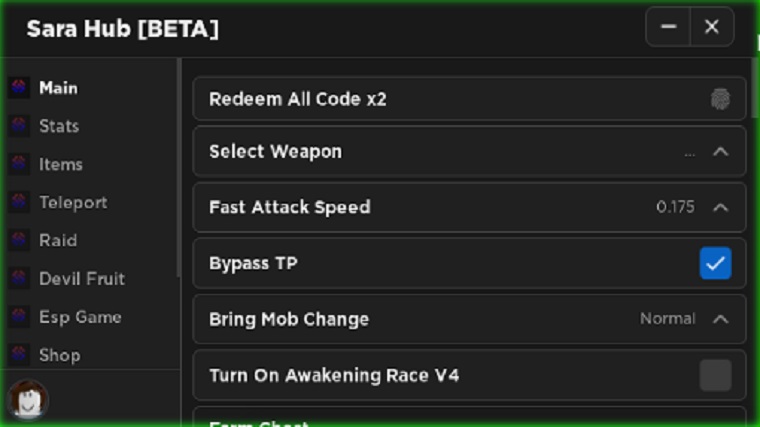Minimize the Sara Hub window
The height and width of the screenshot is (427, 760).
(x=669, y=27)
